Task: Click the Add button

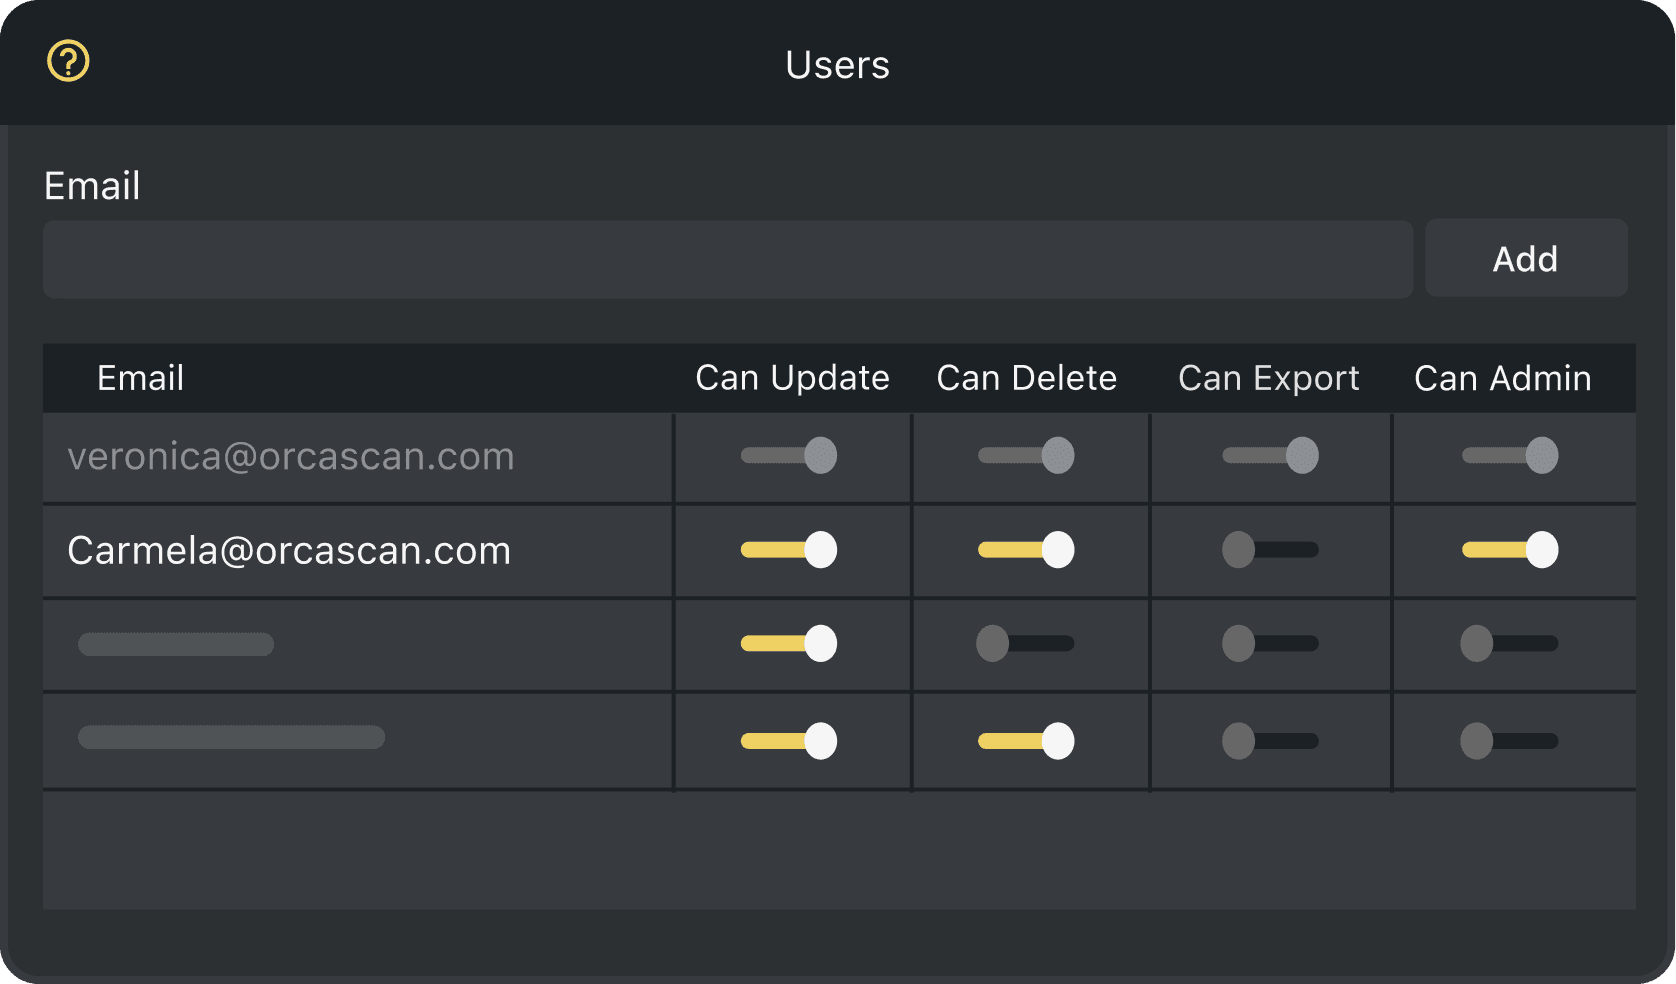Action: (x=1525, y=259)
